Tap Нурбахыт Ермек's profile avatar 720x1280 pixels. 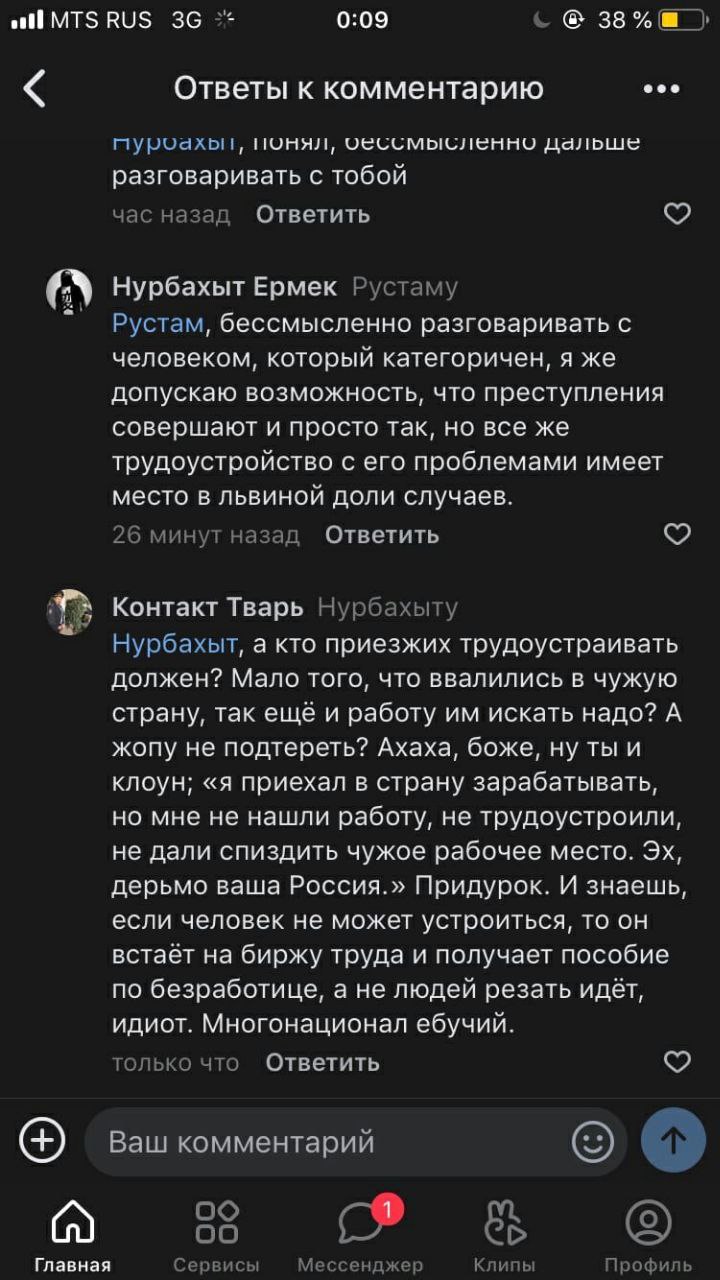(69, 292)
